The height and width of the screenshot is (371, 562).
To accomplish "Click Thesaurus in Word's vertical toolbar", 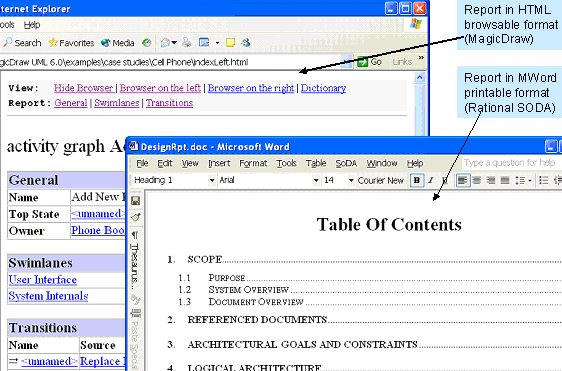I will pos(134,266).
